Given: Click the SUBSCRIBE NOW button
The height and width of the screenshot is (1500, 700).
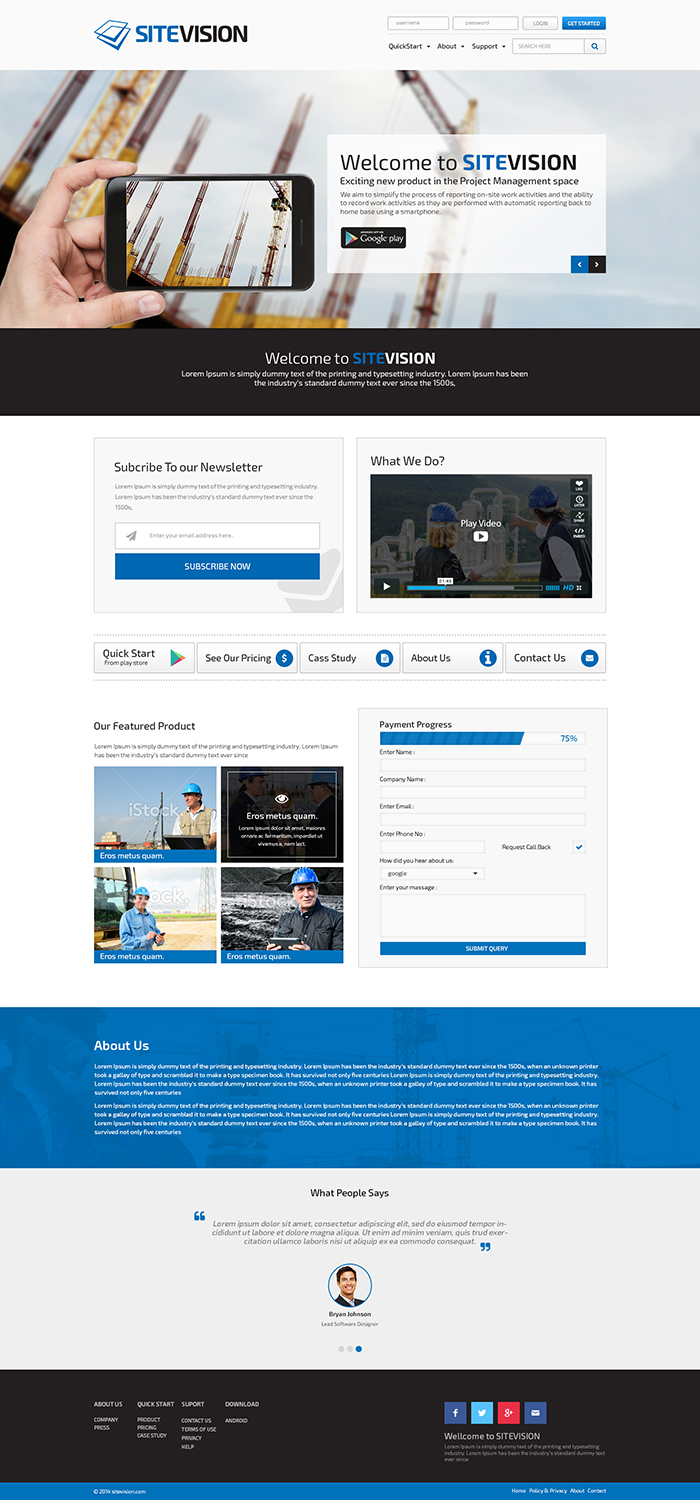Looking at the screenshot, I should click(217, 567).
